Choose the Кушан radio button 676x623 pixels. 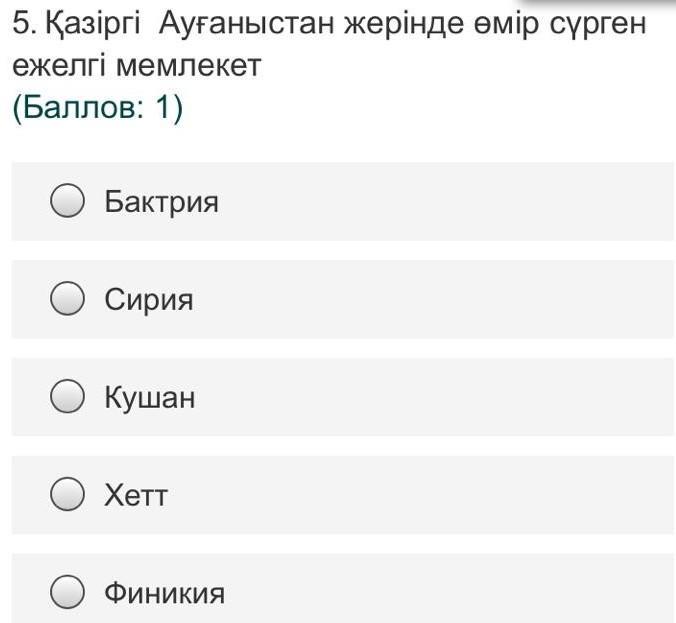coord(67,397)
